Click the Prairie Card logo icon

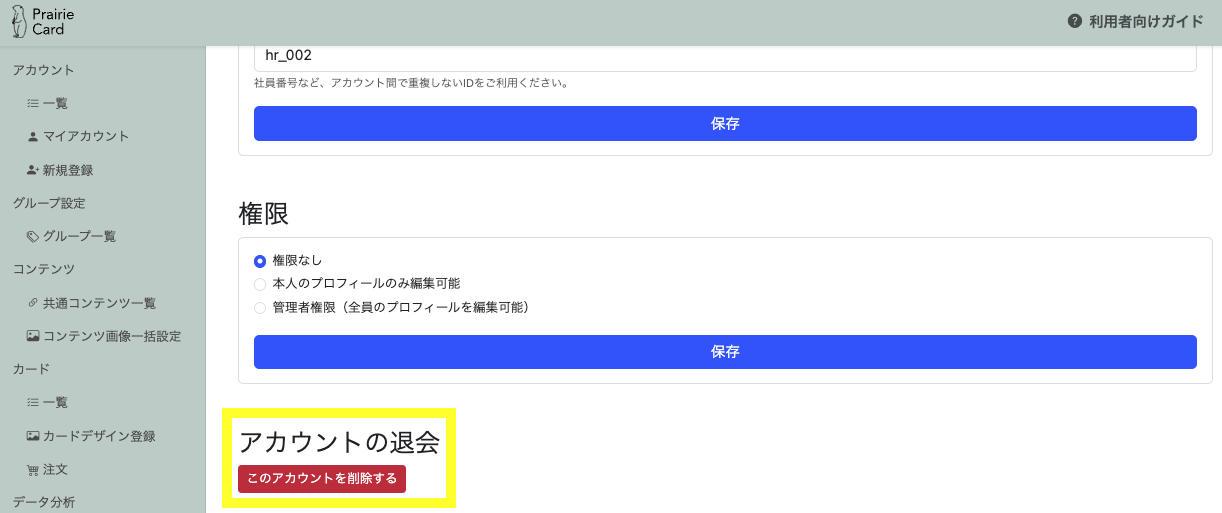[18, 22]
